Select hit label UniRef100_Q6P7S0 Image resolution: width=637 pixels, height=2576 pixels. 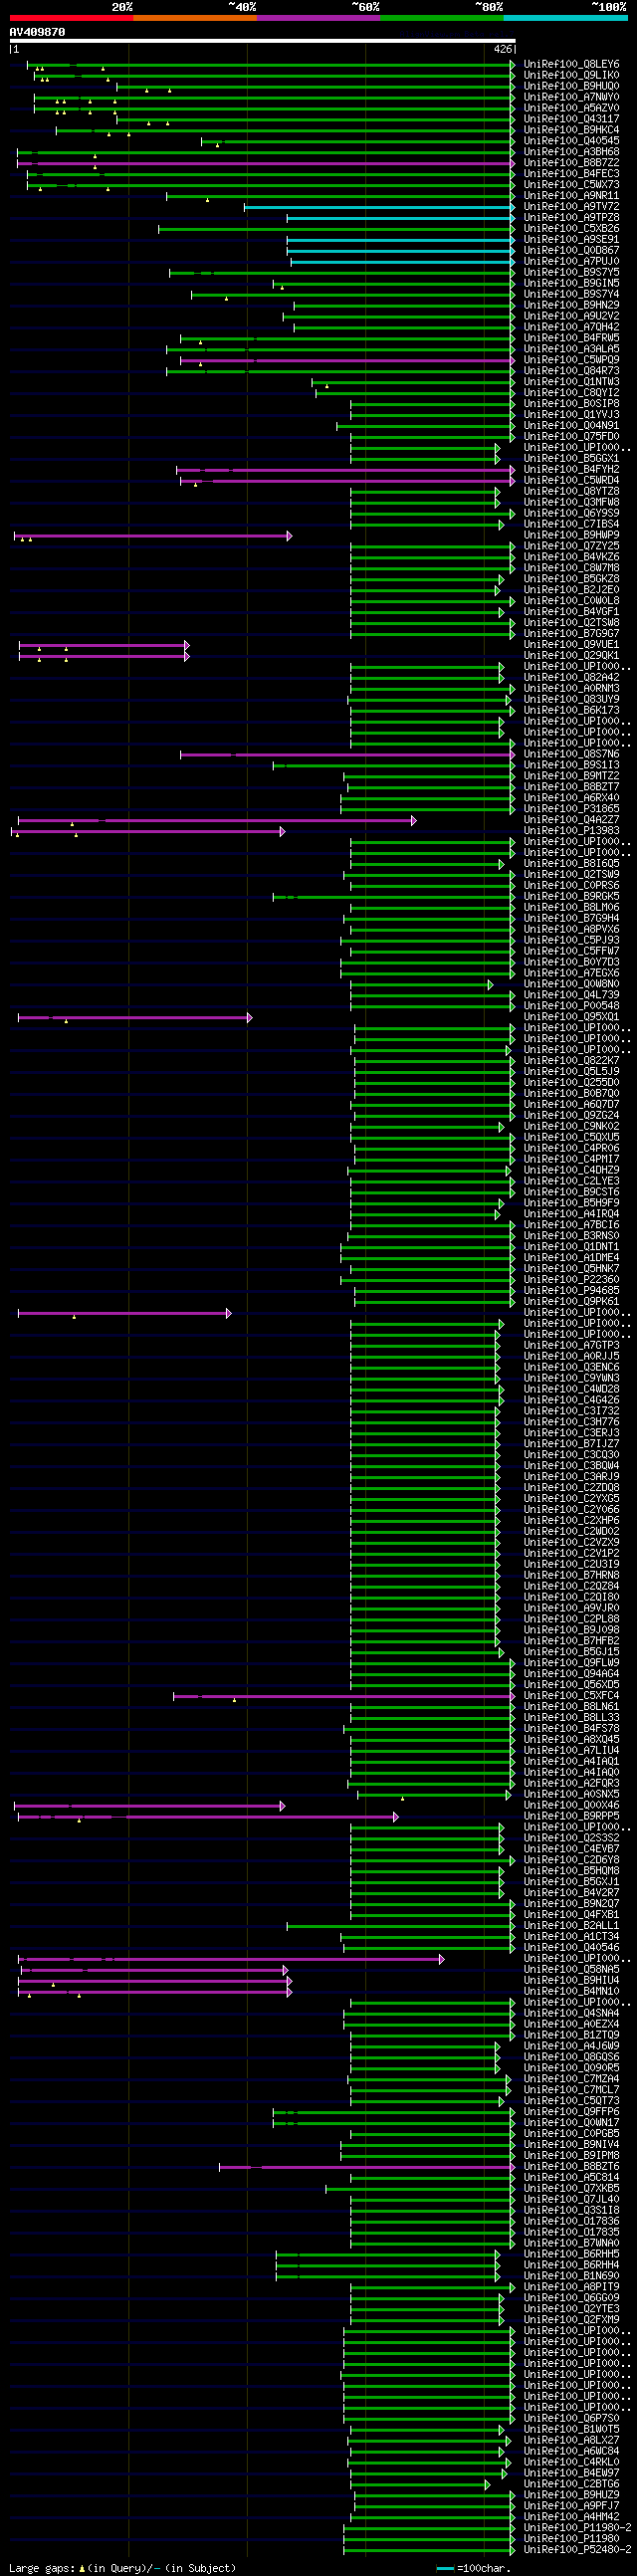tap(571, 2419)
